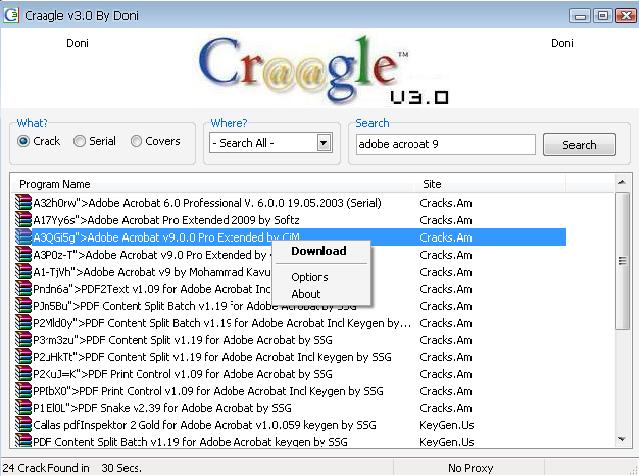Click archive icon of P2JHkTt Content Split Keygen row
The image size is (639, 476).
(23, 357)
